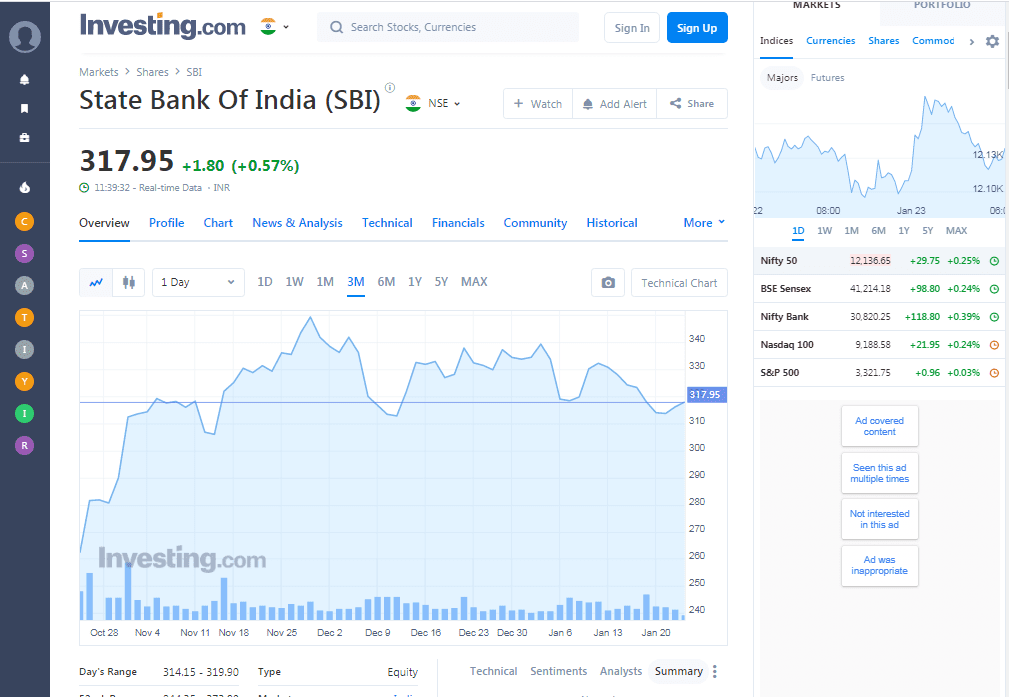
Task: Open the Financials tab
Action: (458, 223)
